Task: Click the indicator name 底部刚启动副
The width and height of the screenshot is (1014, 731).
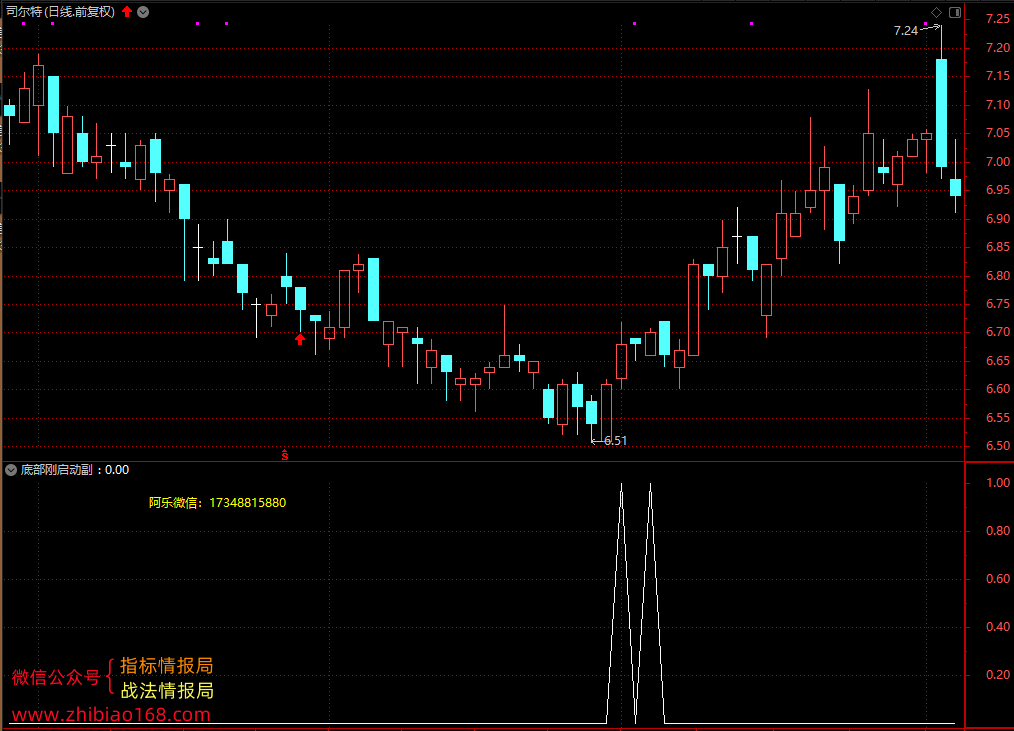Action: pyautogui.click(x=56, y=470)
